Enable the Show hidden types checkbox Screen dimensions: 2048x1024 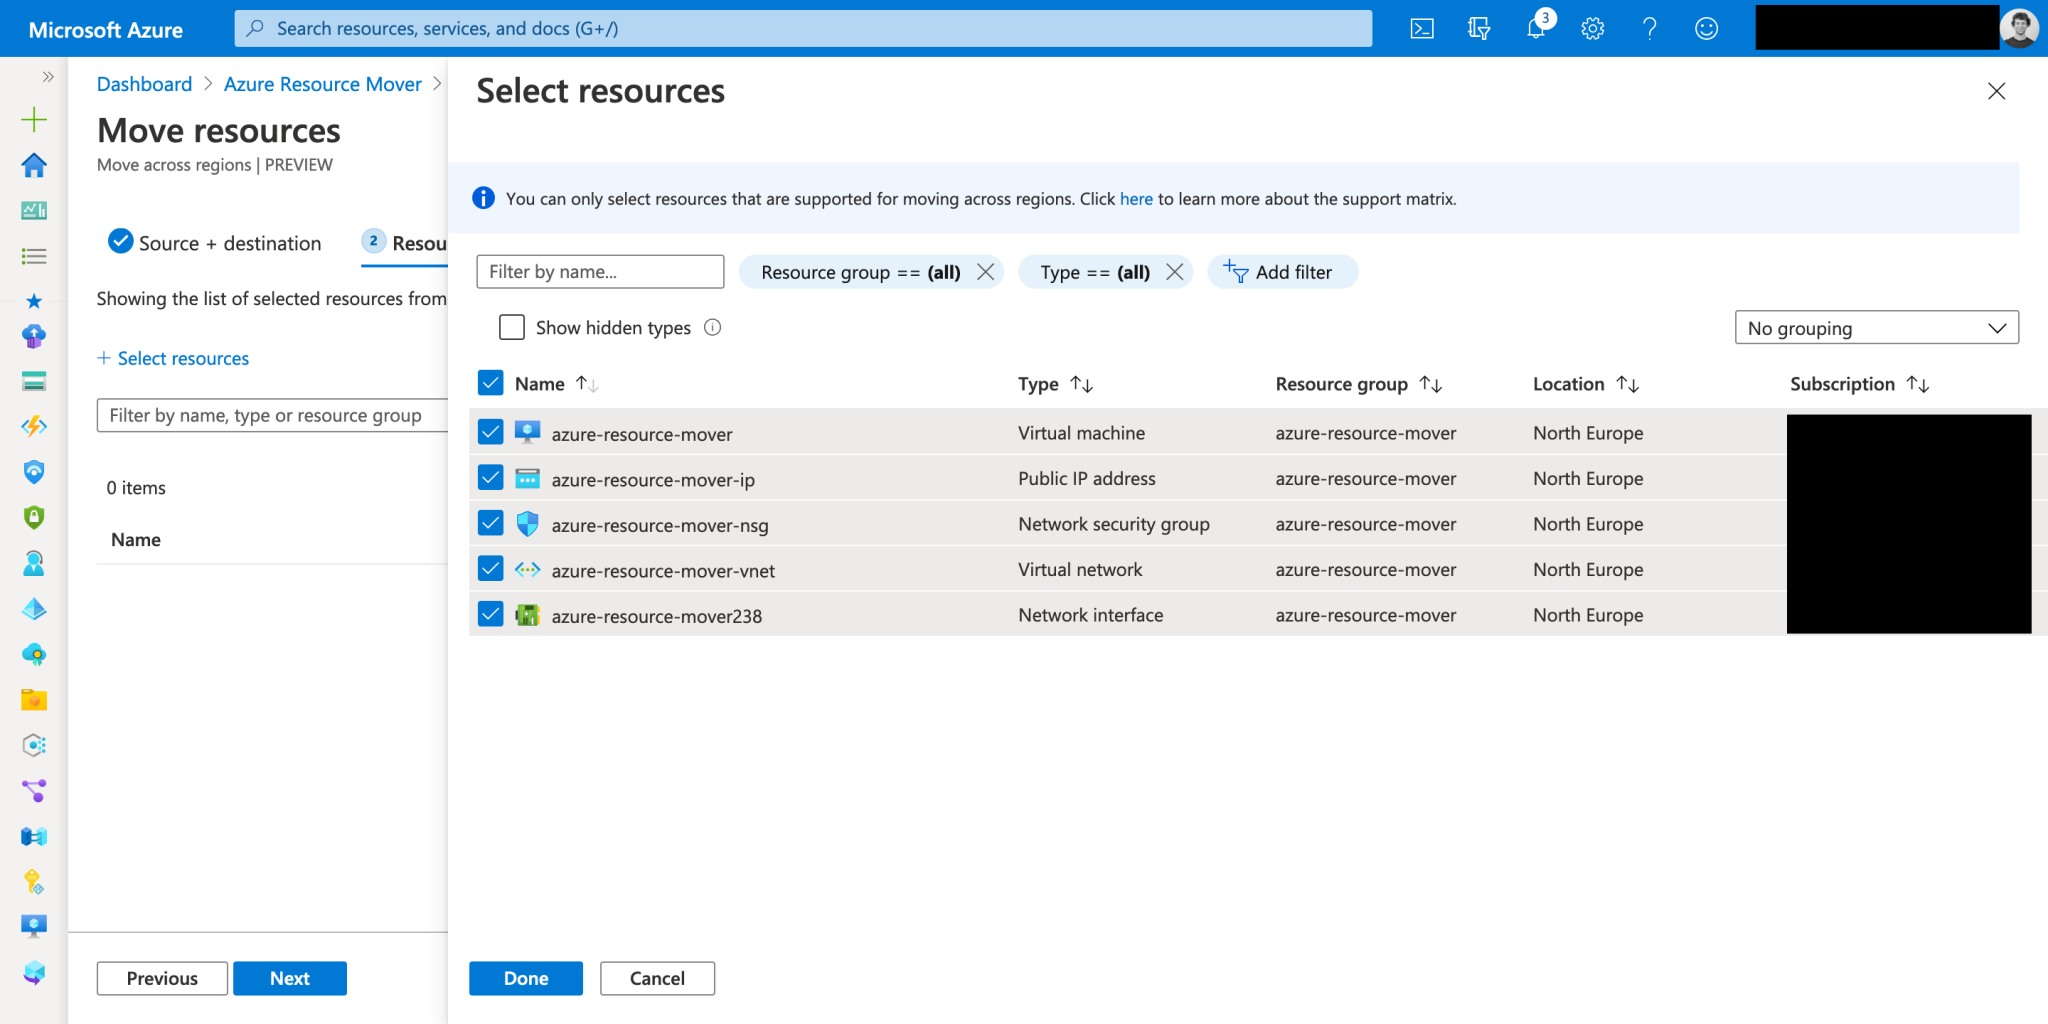pos(512,328)
